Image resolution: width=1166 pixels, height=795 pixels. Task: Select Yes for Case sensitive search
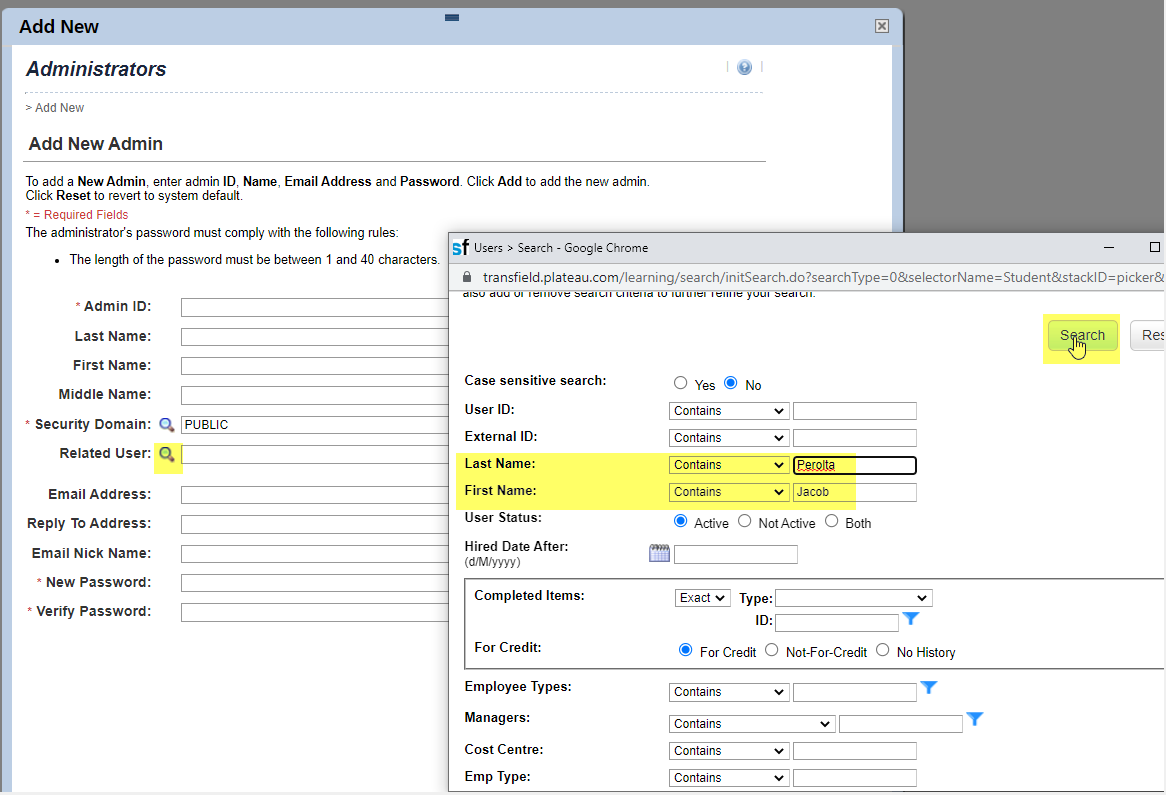(x=681, y=383)
